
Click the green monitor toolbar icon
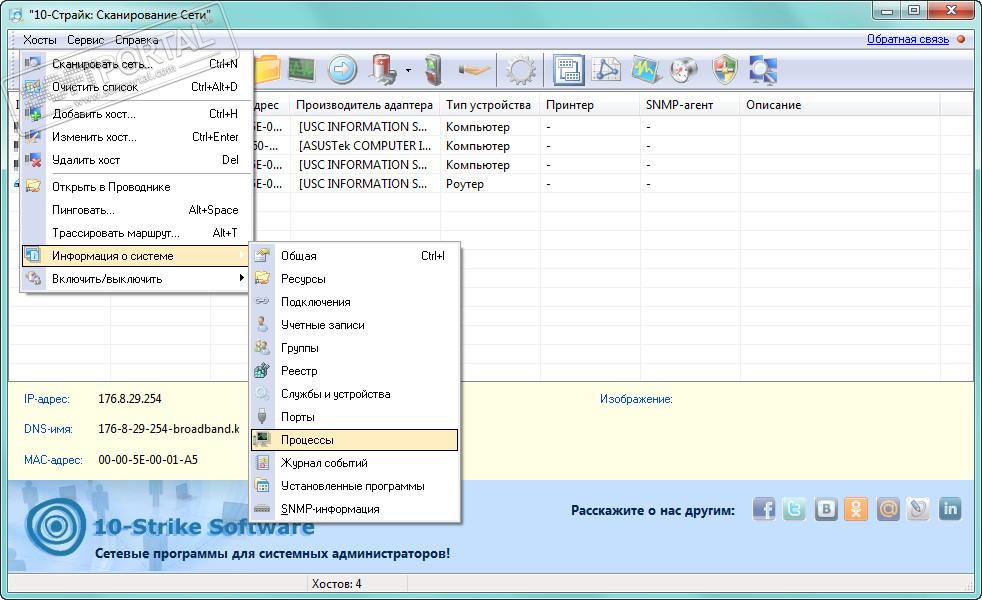302,70
